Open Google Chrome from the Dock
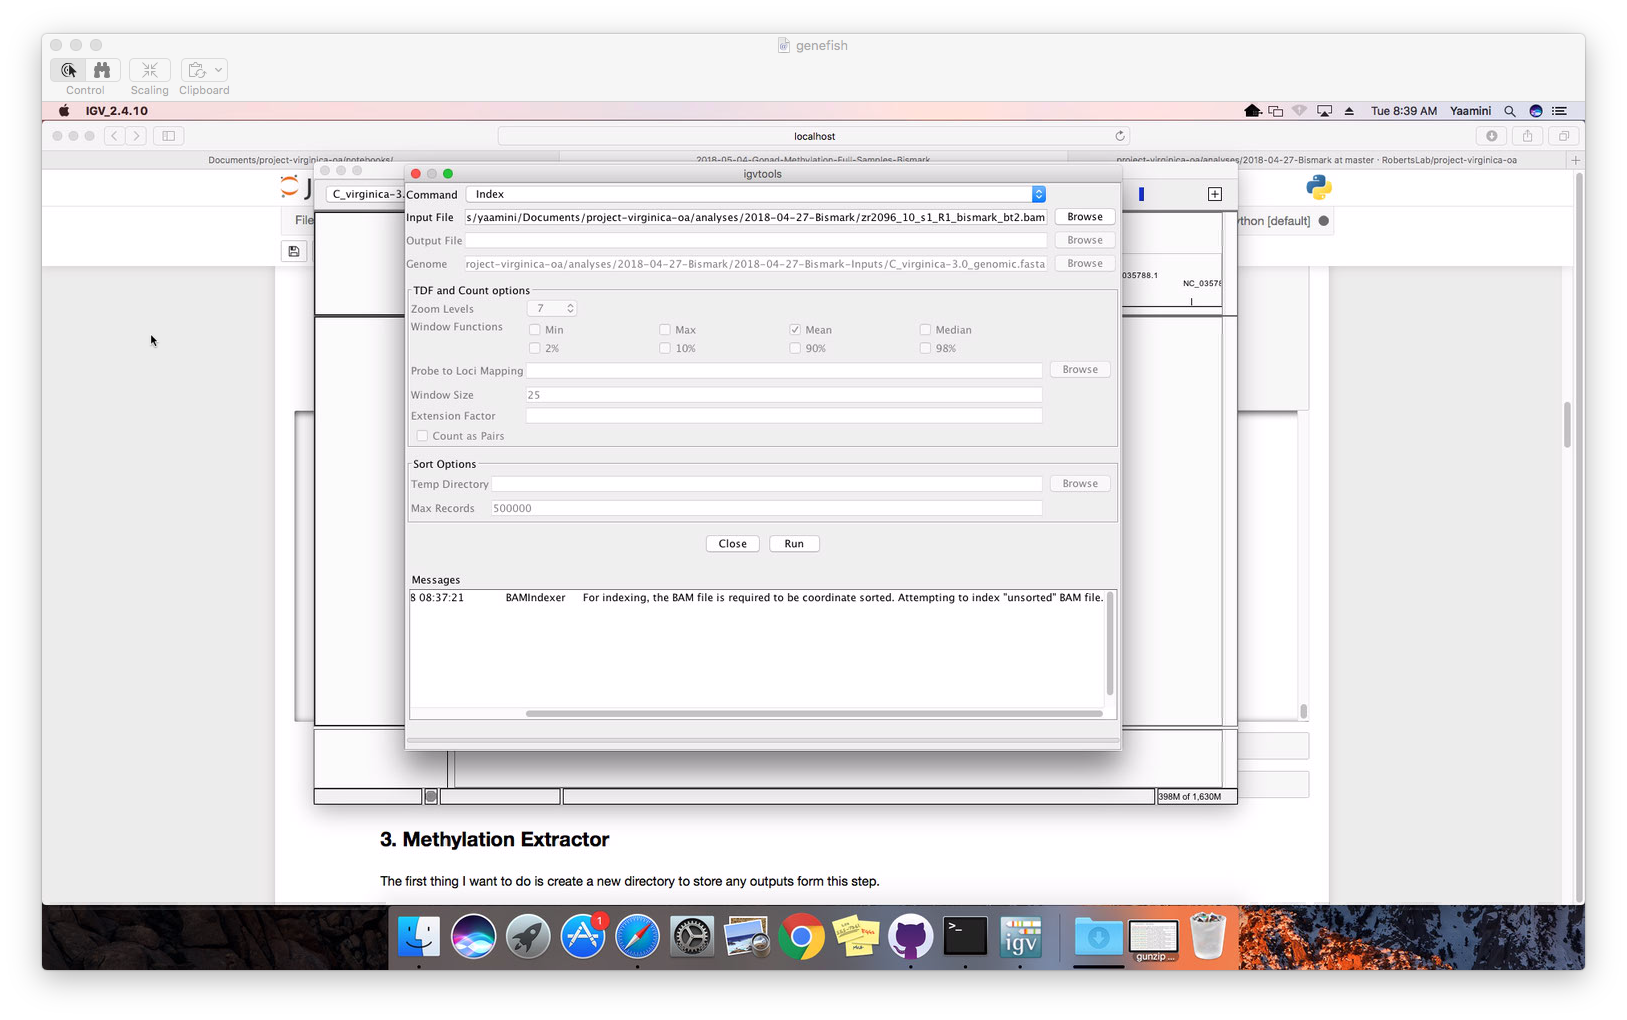 click(x=801, y=937)
